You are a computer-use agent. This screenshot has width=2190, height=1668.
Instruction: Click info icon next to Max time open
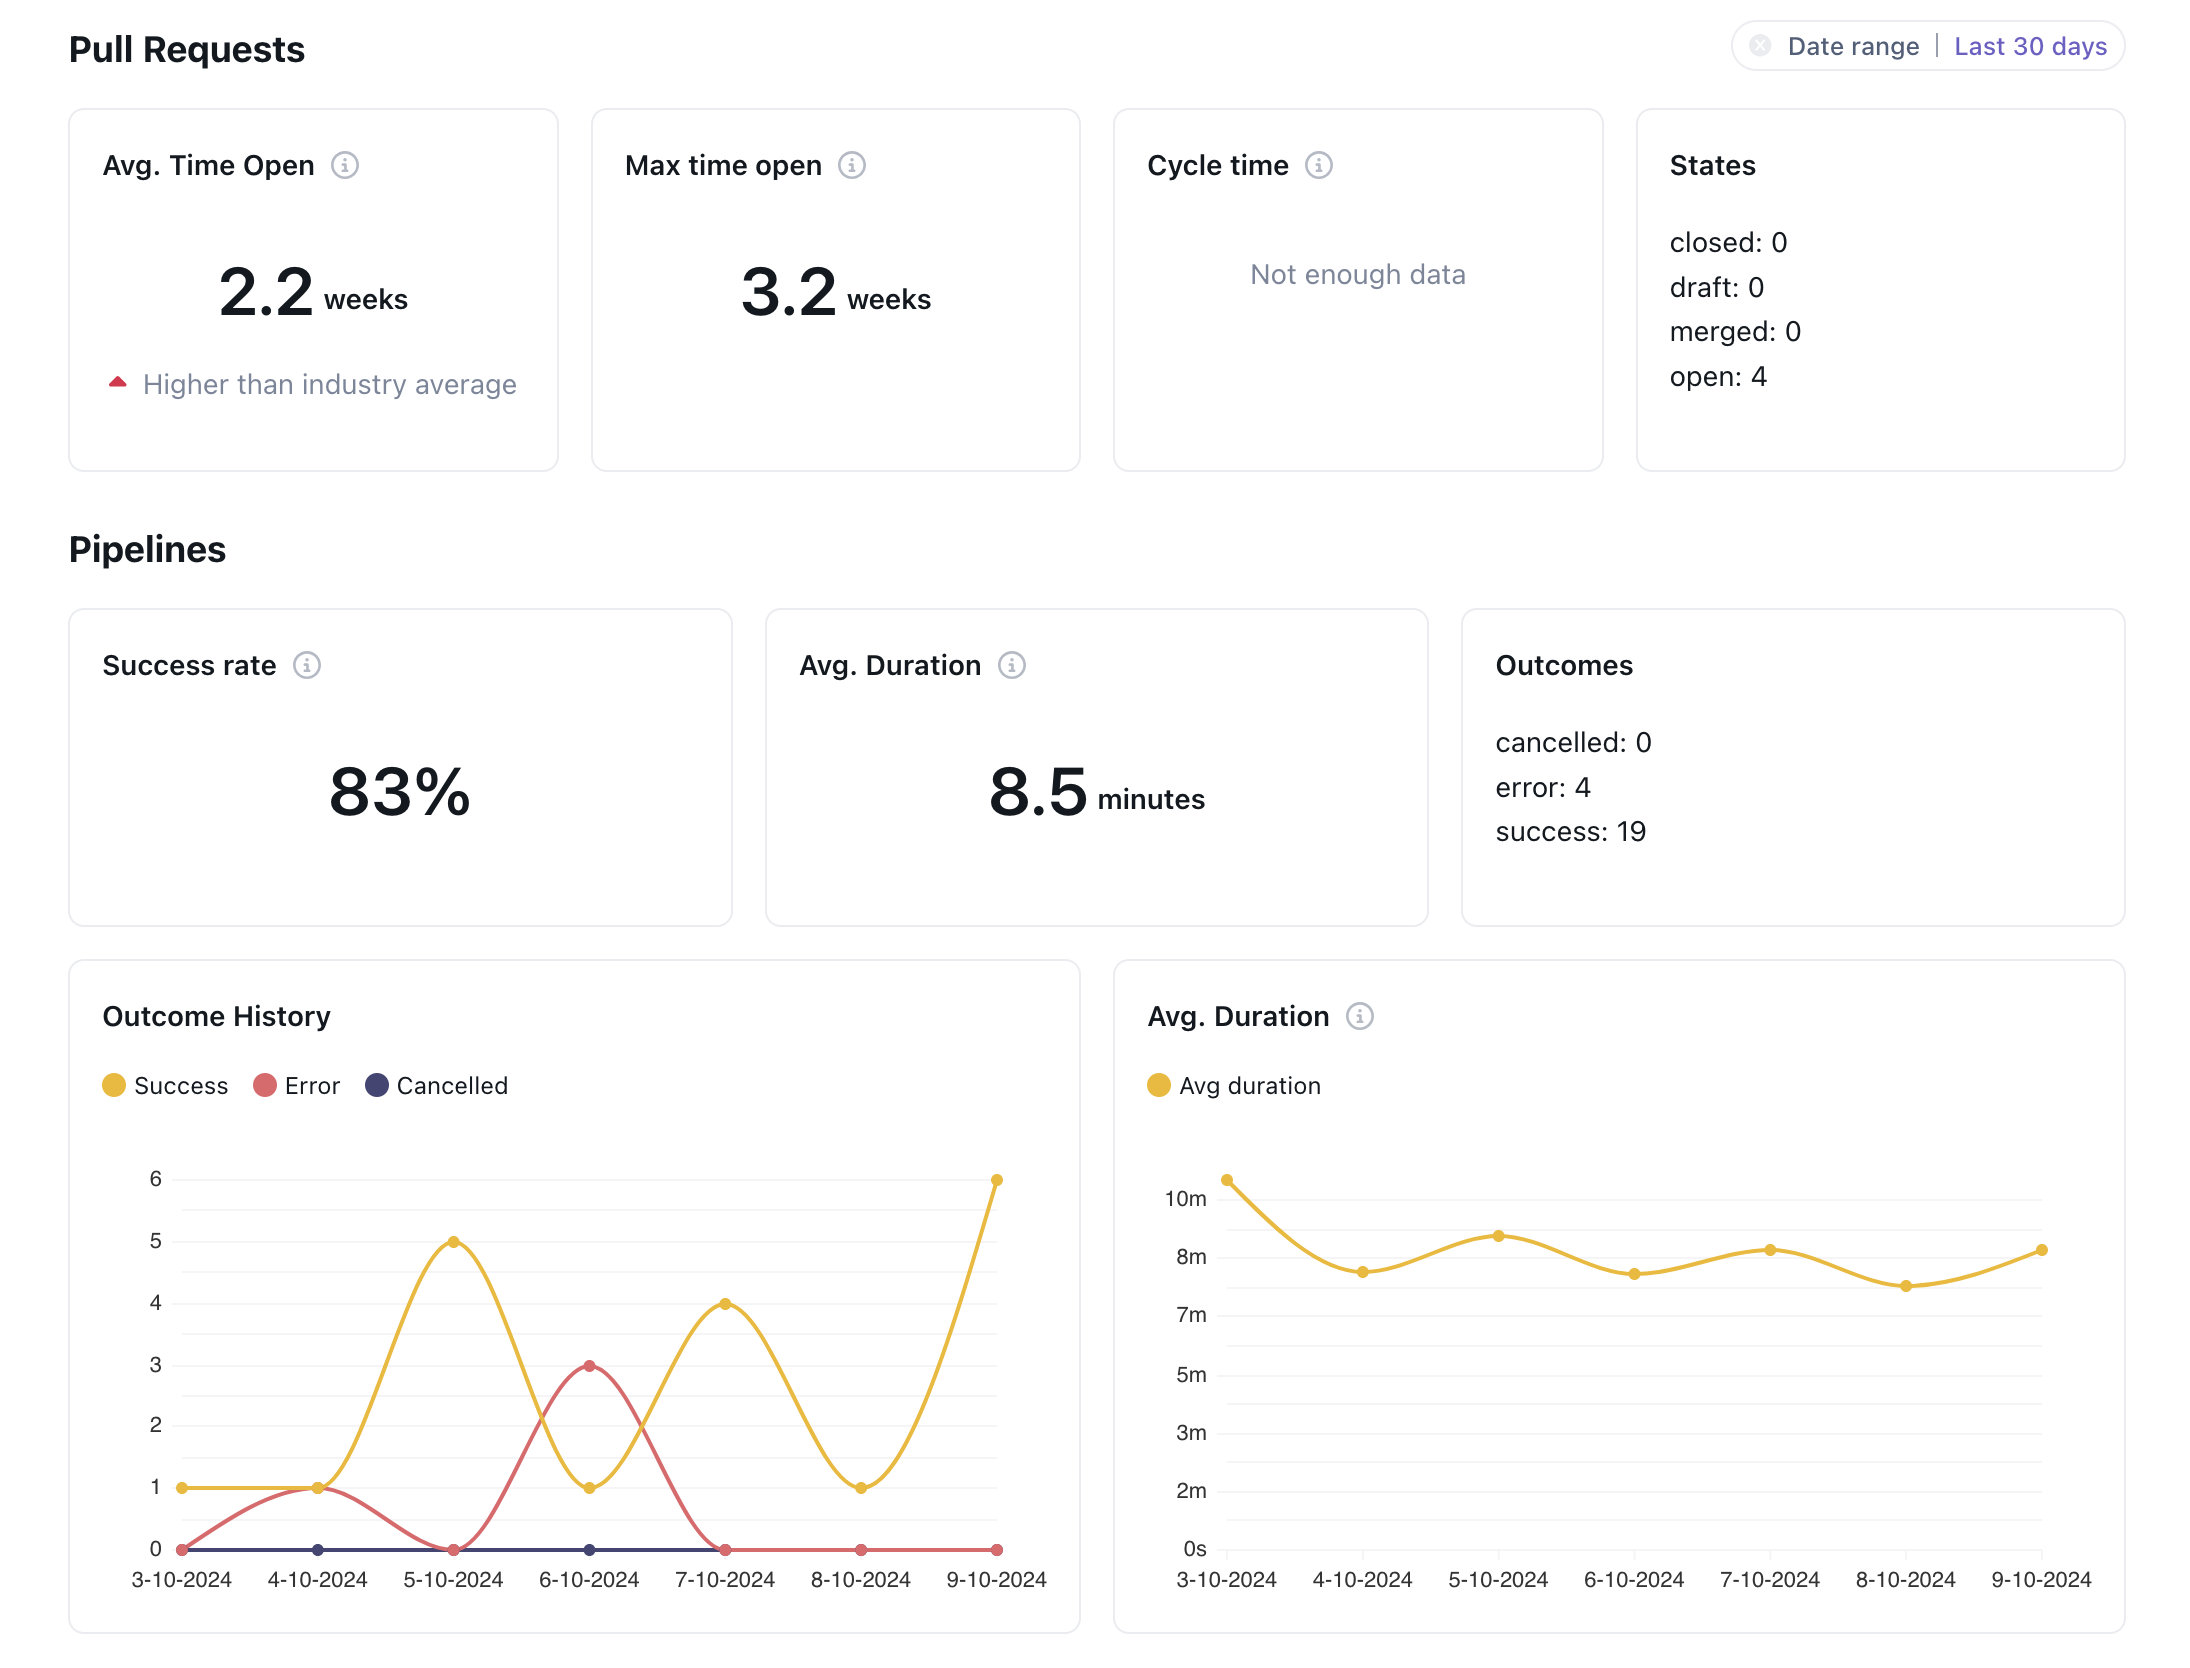click(852, 165)
